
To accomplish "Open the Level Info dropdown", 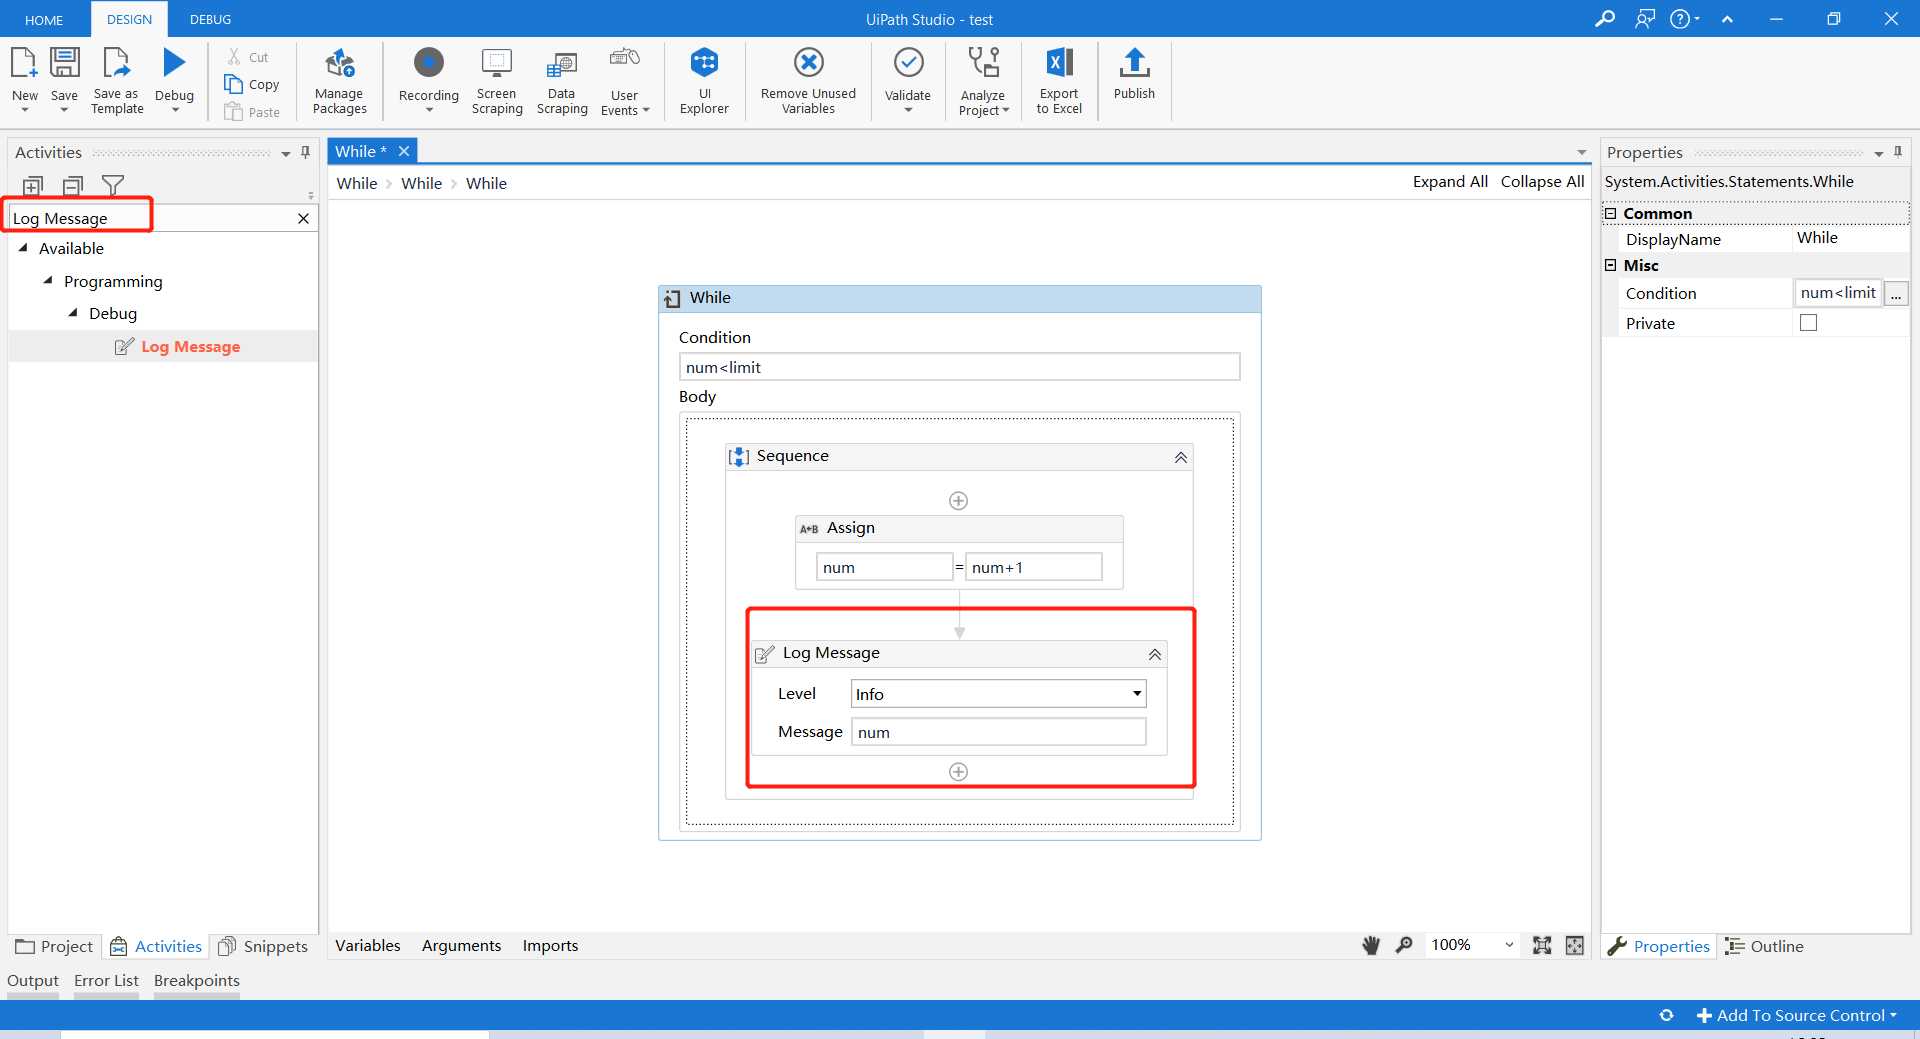I will (x=1136, y=693).
